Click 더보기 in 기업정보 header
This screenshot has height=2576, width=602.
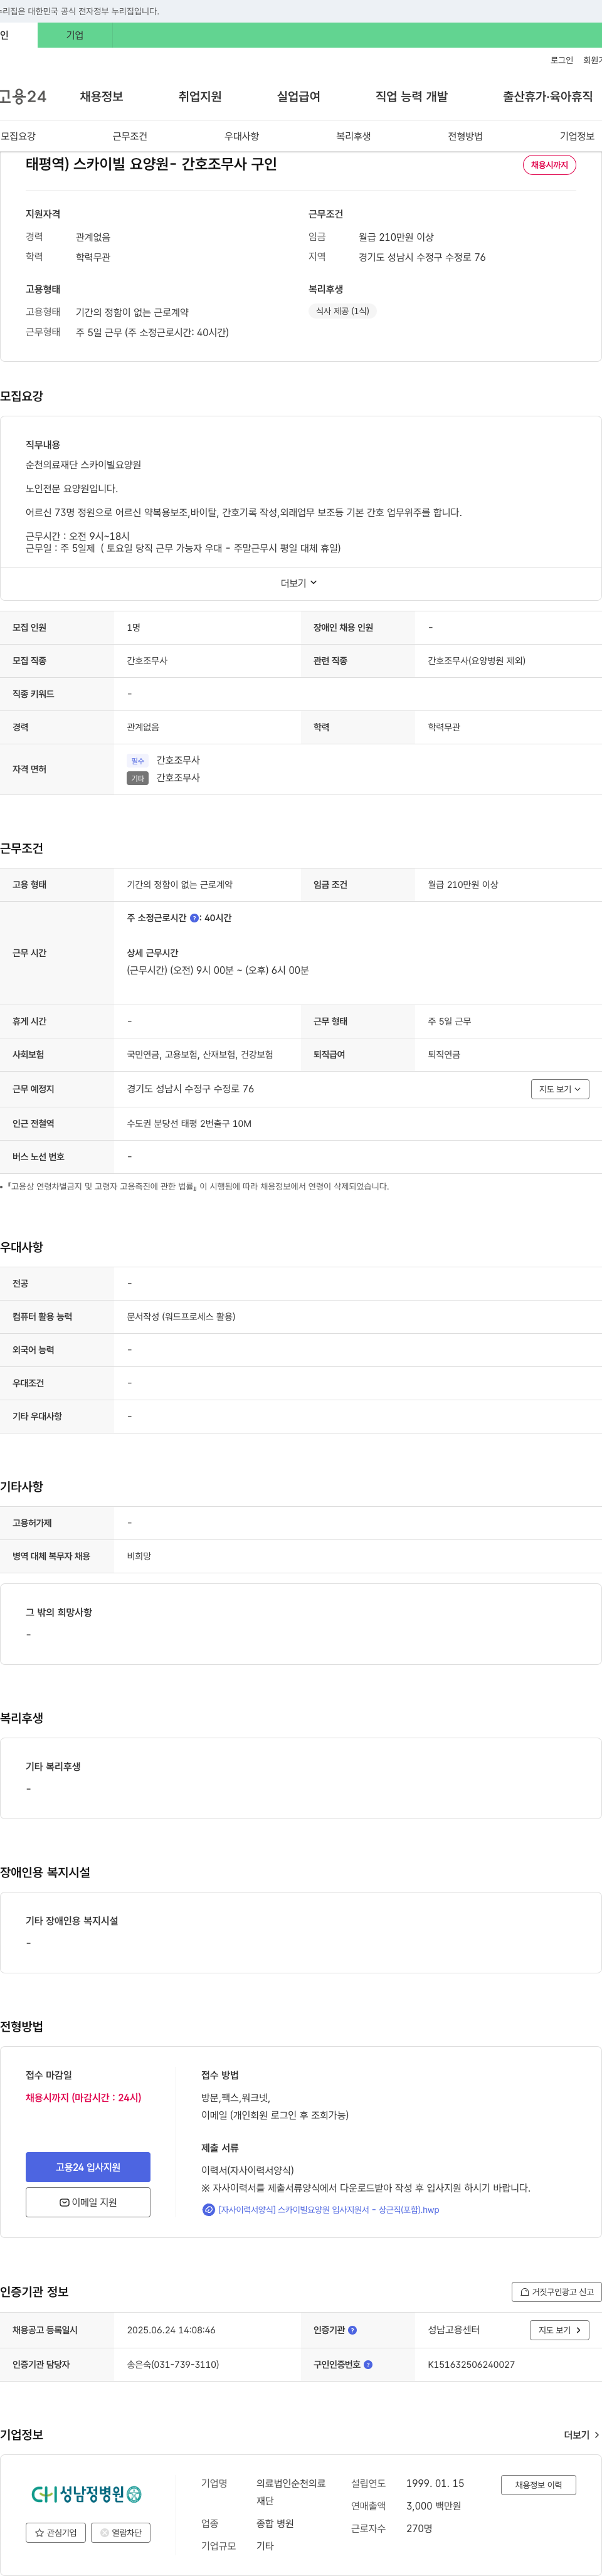click(x=581, y=2435)
